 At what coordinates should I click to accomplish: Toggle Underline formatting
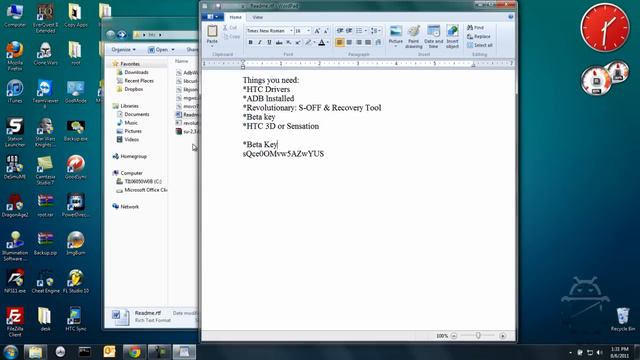click(269, 42)
